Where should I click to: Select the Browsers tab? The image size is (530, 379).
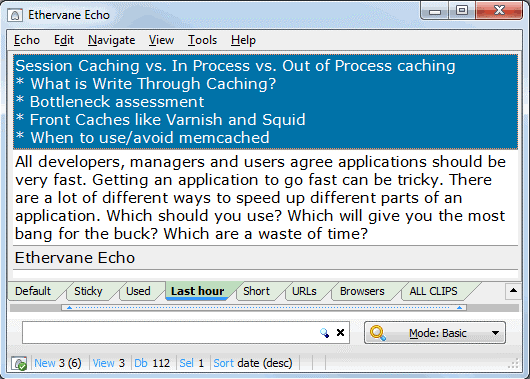coord(362,291)
